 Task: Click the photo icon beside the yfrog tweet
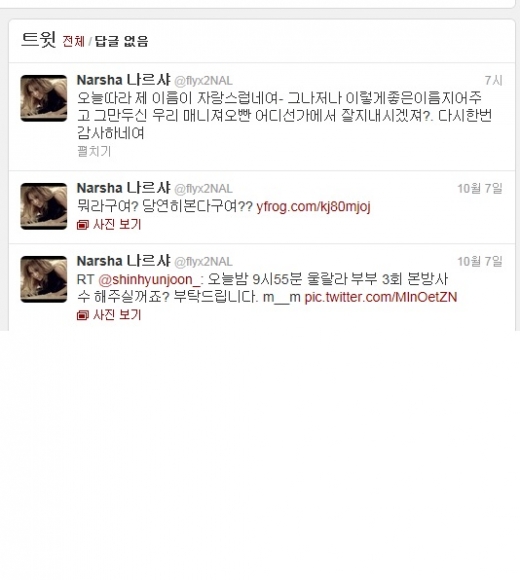[82, 225]
